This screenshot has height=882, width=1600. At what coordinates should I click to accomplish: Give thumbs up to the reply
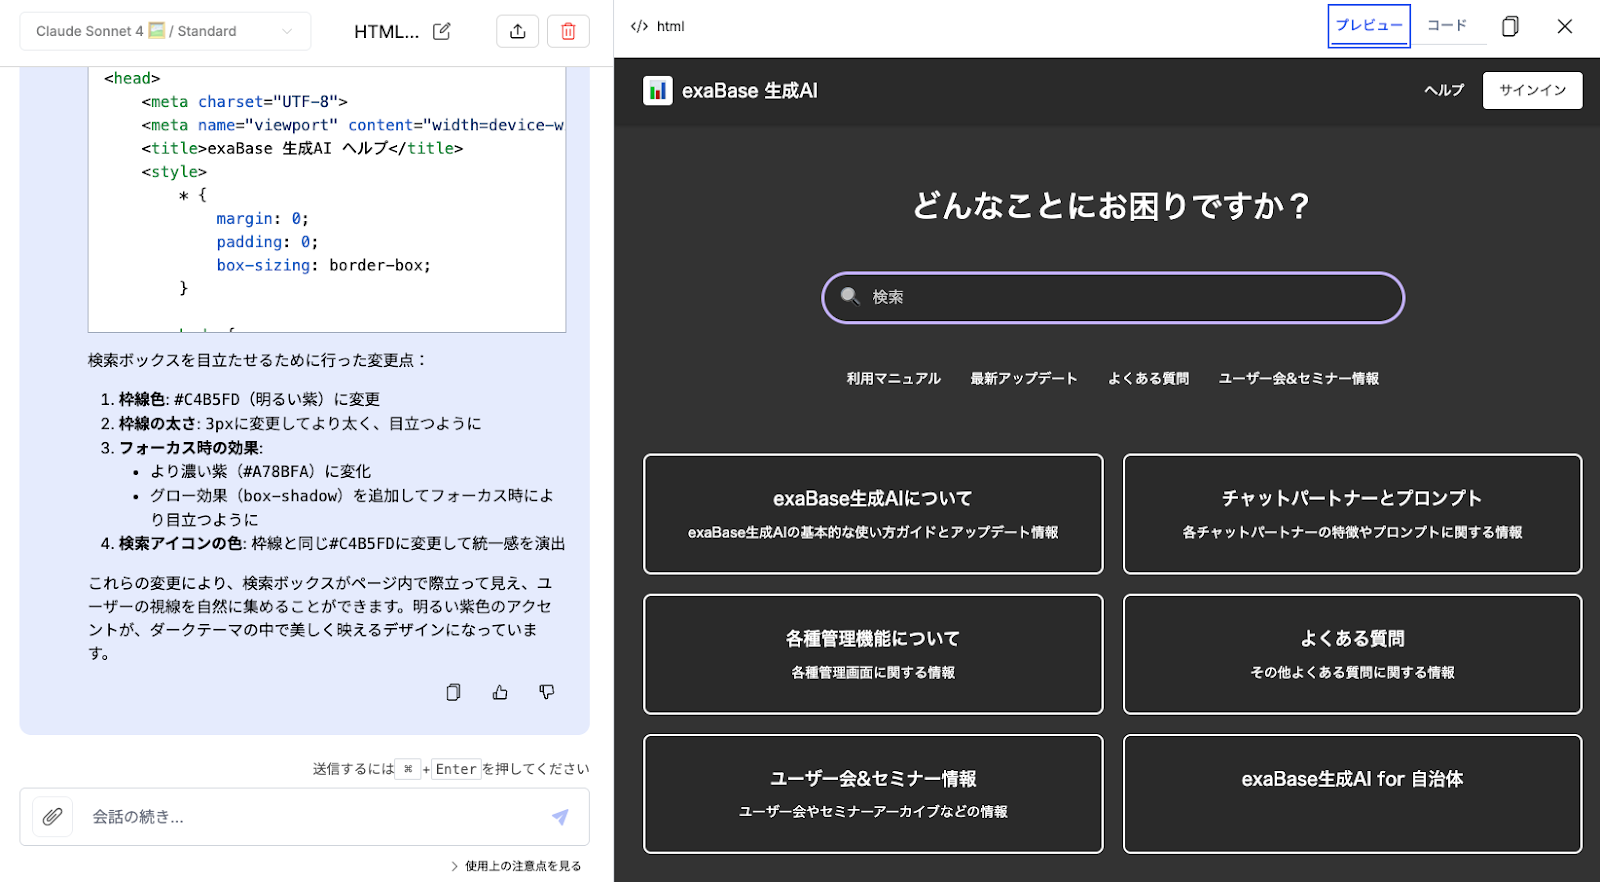click(500, 692)
